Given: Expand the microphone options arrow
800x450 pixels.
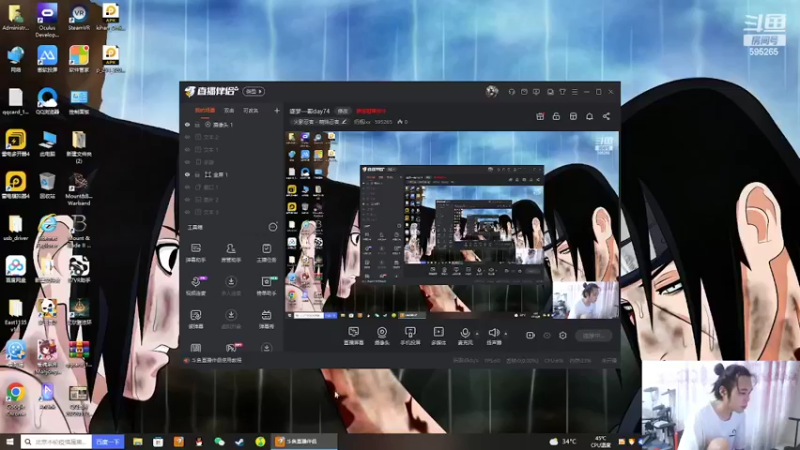Looking at the screenshot, I should (477, 334).
